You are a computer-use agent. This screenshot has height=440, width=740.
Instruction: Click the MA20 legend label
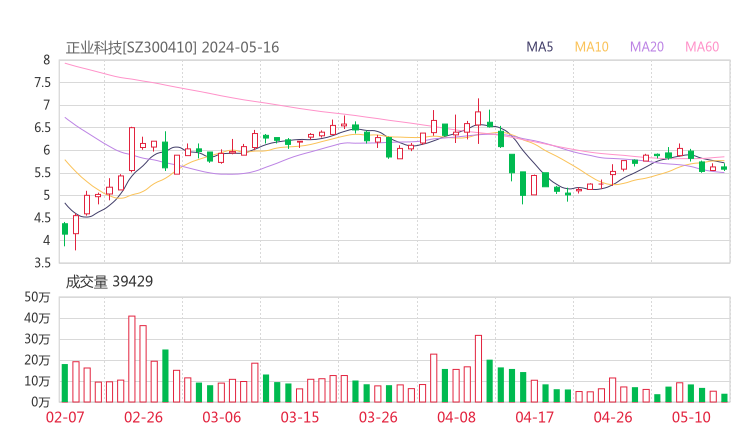pyautogui.click(x=647, y=47)
